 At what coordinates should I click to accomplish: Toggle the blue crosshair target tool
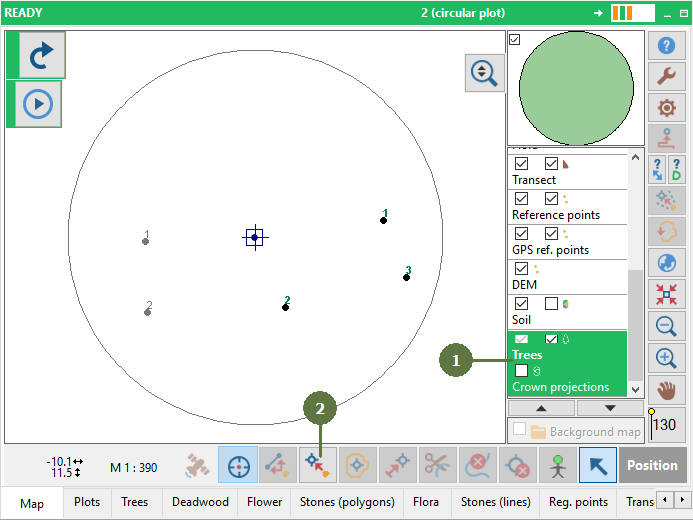pos(238,465)
